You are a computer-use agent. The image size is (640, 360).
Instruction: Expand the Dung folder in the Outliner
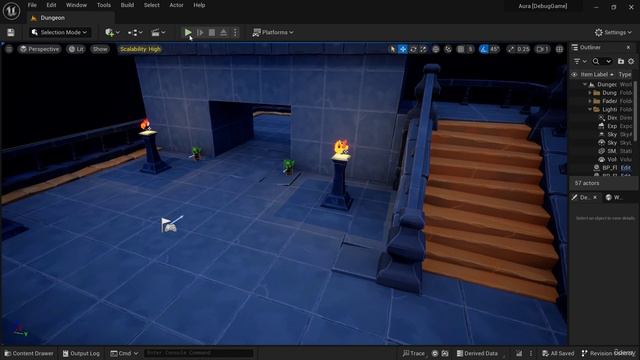coord(590,93)
